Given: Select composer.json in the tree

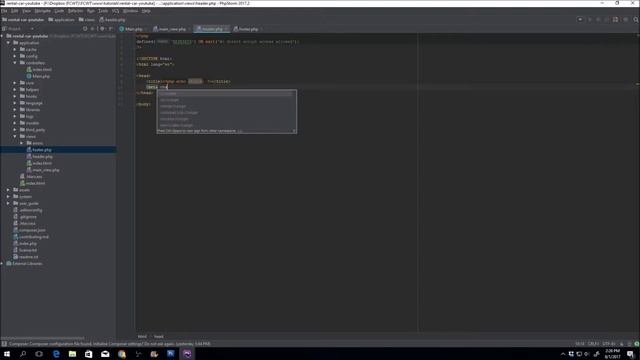Looking at the screenshot, I should pos(32,230).
